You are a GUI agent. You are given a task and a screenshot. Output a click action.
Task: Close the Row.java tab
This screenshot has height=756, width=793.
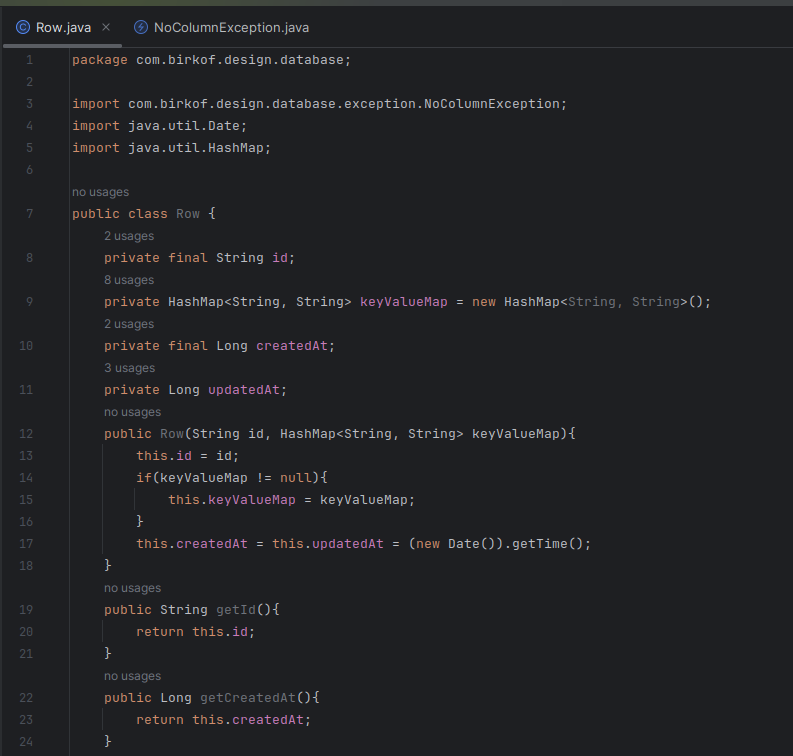coord(106,27)
